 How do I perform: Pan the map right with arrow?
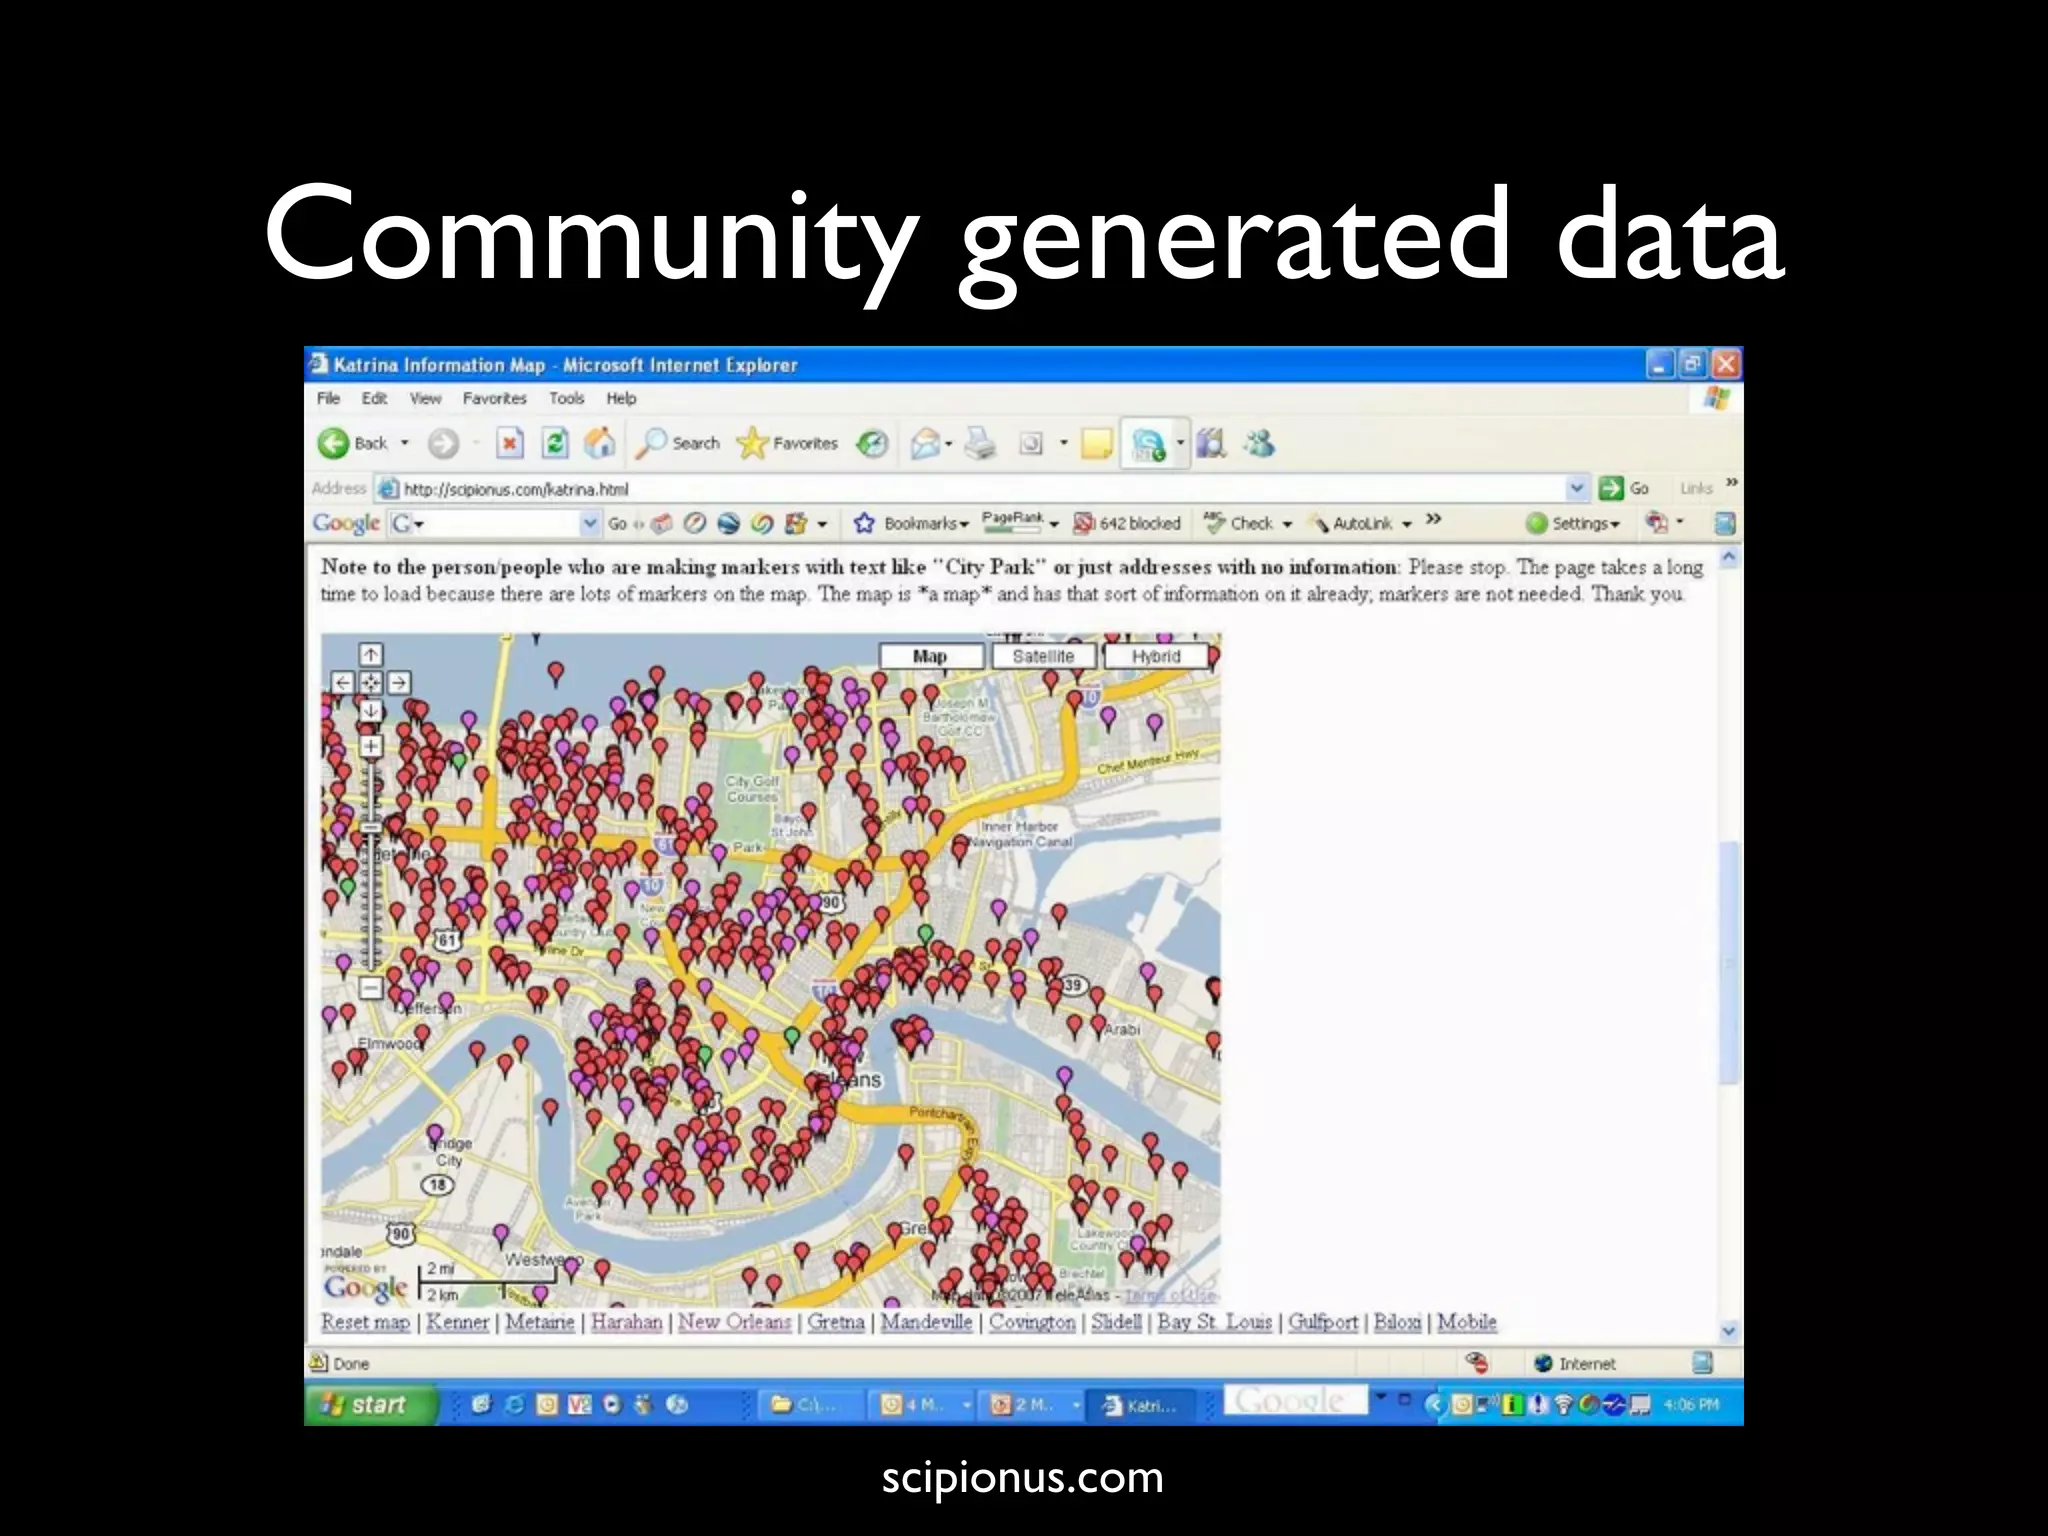399,683
